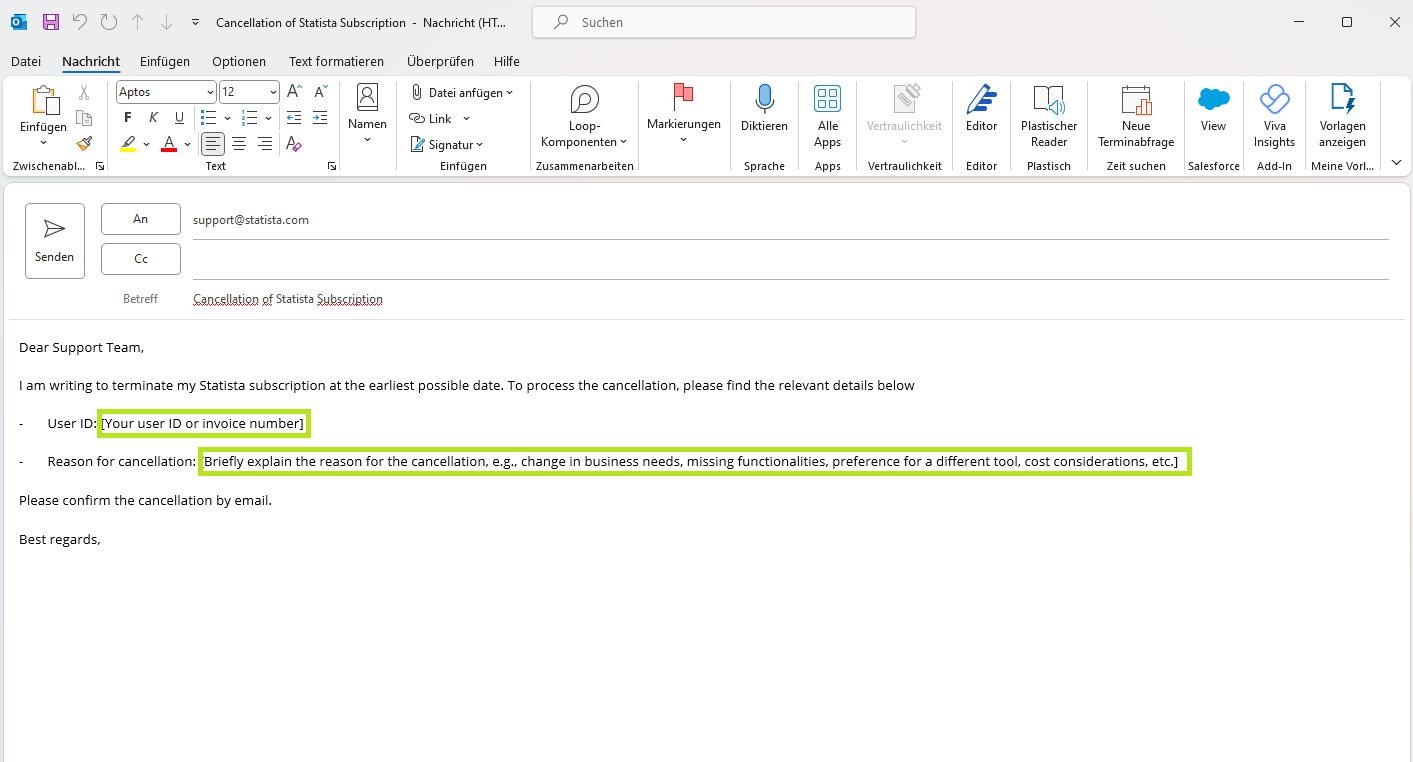Apply the yellow text highlight color
Screen dimensions: 1413x762
(x=128, y=144)
